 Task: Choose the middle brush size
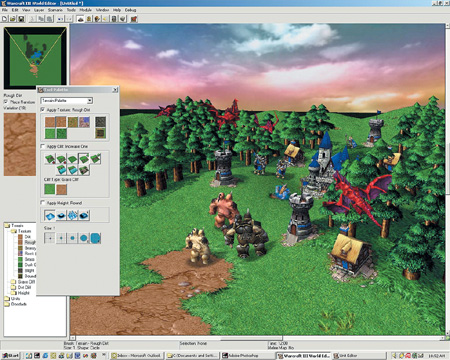(72, 238)
